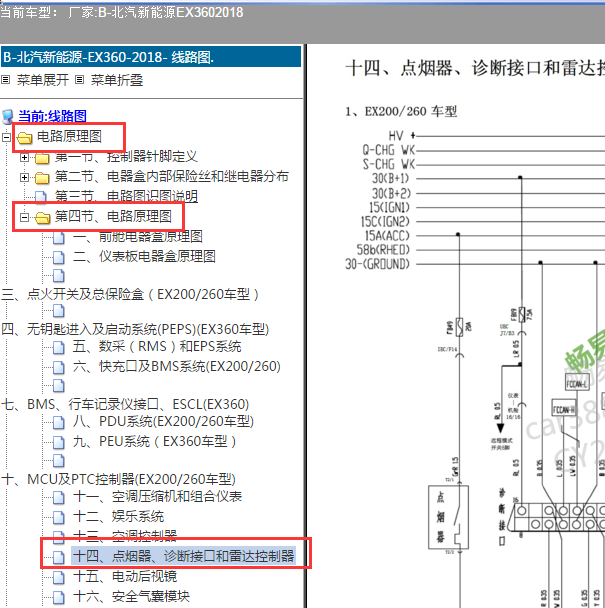Click page icon of 六、快充口及BMS系统
605x608 pixels.
pyautogui.click(x=59, y=367)
